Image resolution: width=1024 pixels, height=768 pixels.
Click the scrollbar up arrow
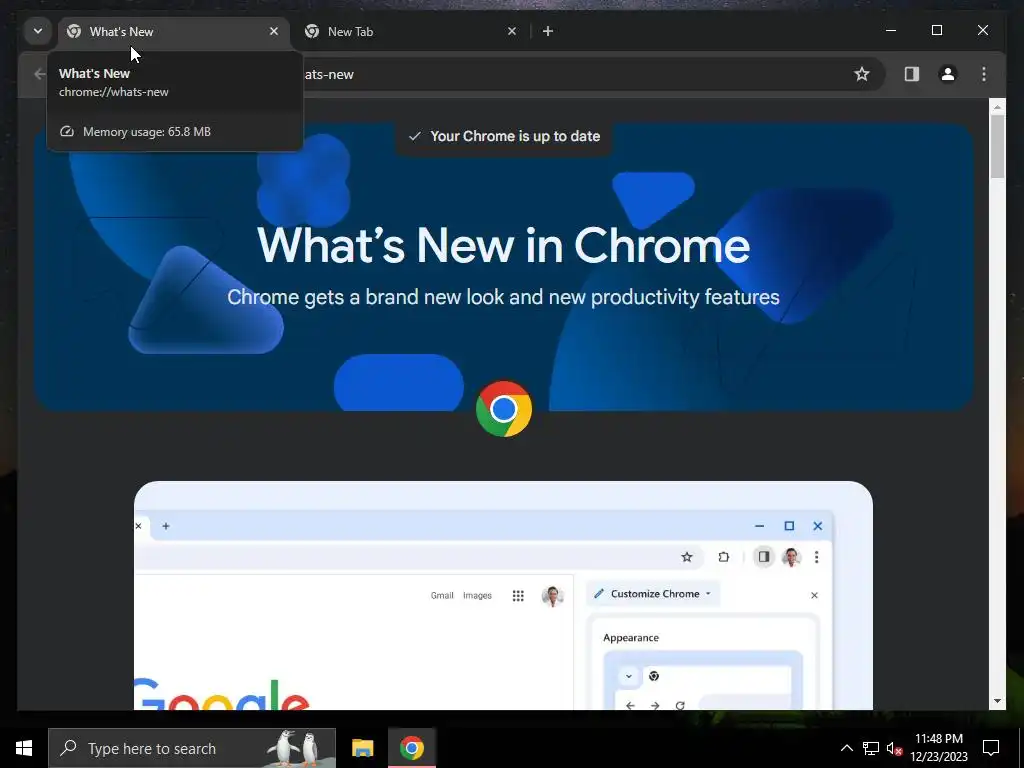pyautogui.click(x=997, y=106)
